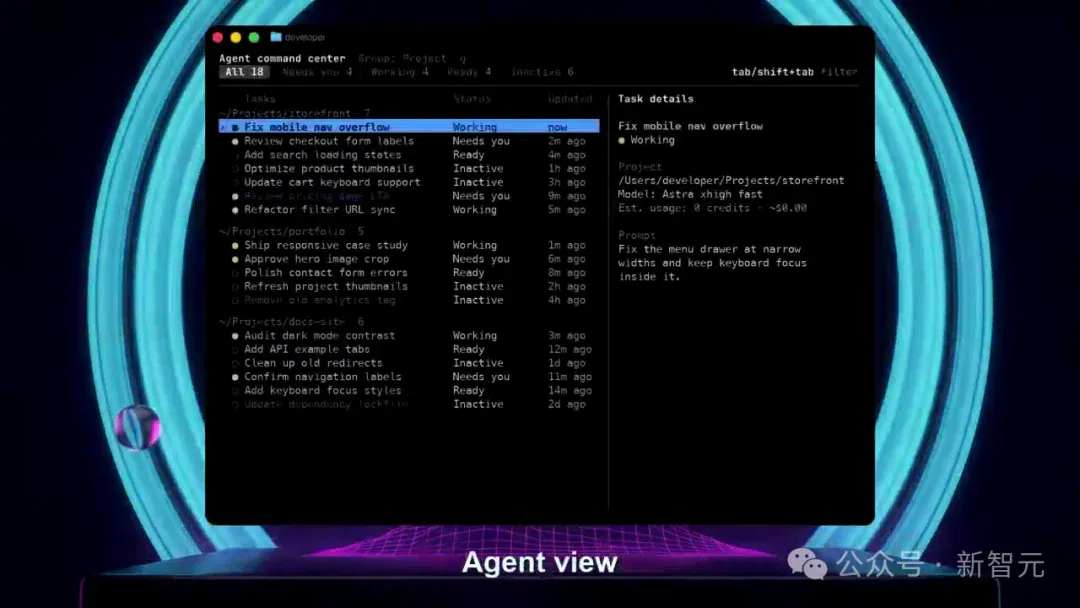The height and width of the screenshot is (608, 1080).
Task: Click hollow status circle beside Clean up old redirects
Action: click(236, 364)
